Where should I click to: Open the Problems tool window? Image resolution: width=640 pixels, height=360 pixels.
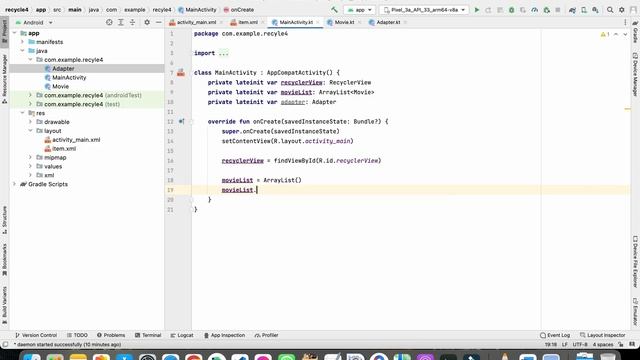pos(111,335)
